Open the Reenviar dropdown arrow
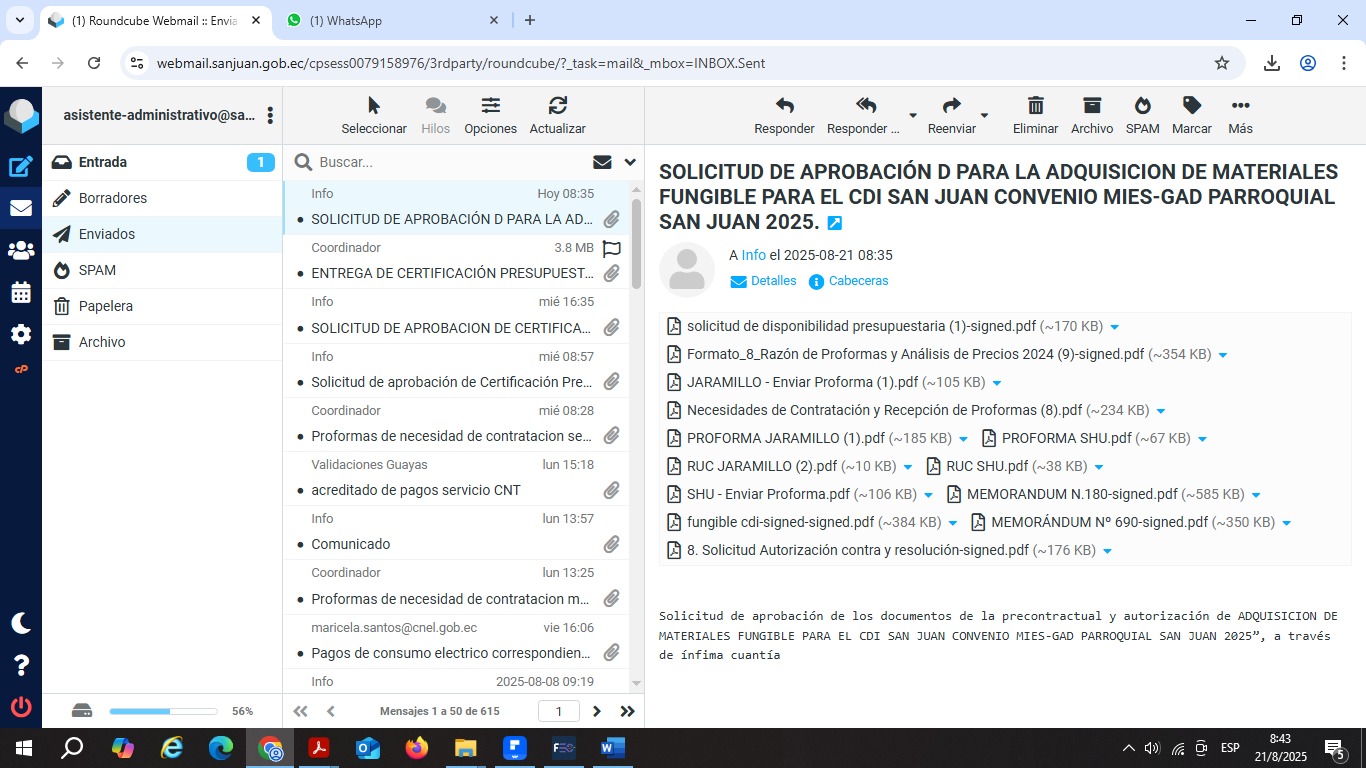Screen dimensions: 1366x768 (984, 116)
